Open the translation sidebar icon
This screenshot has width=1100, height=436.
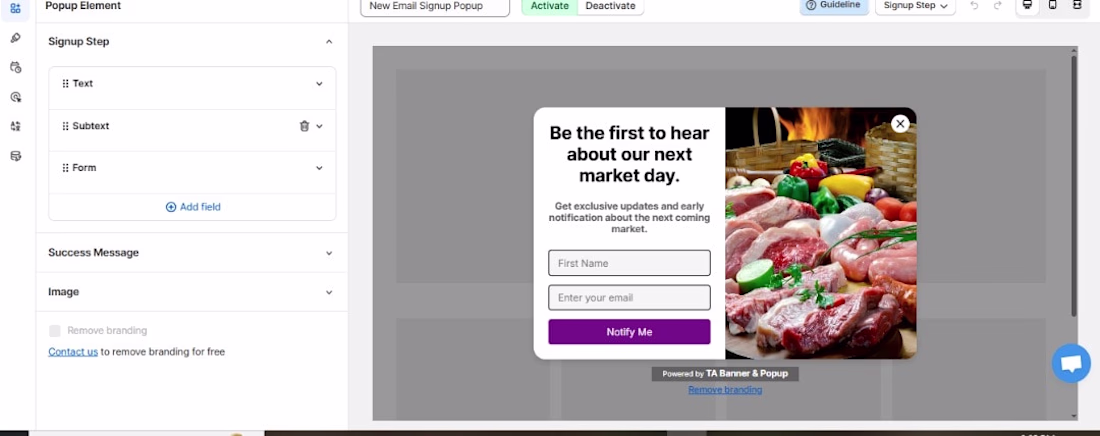15,126
